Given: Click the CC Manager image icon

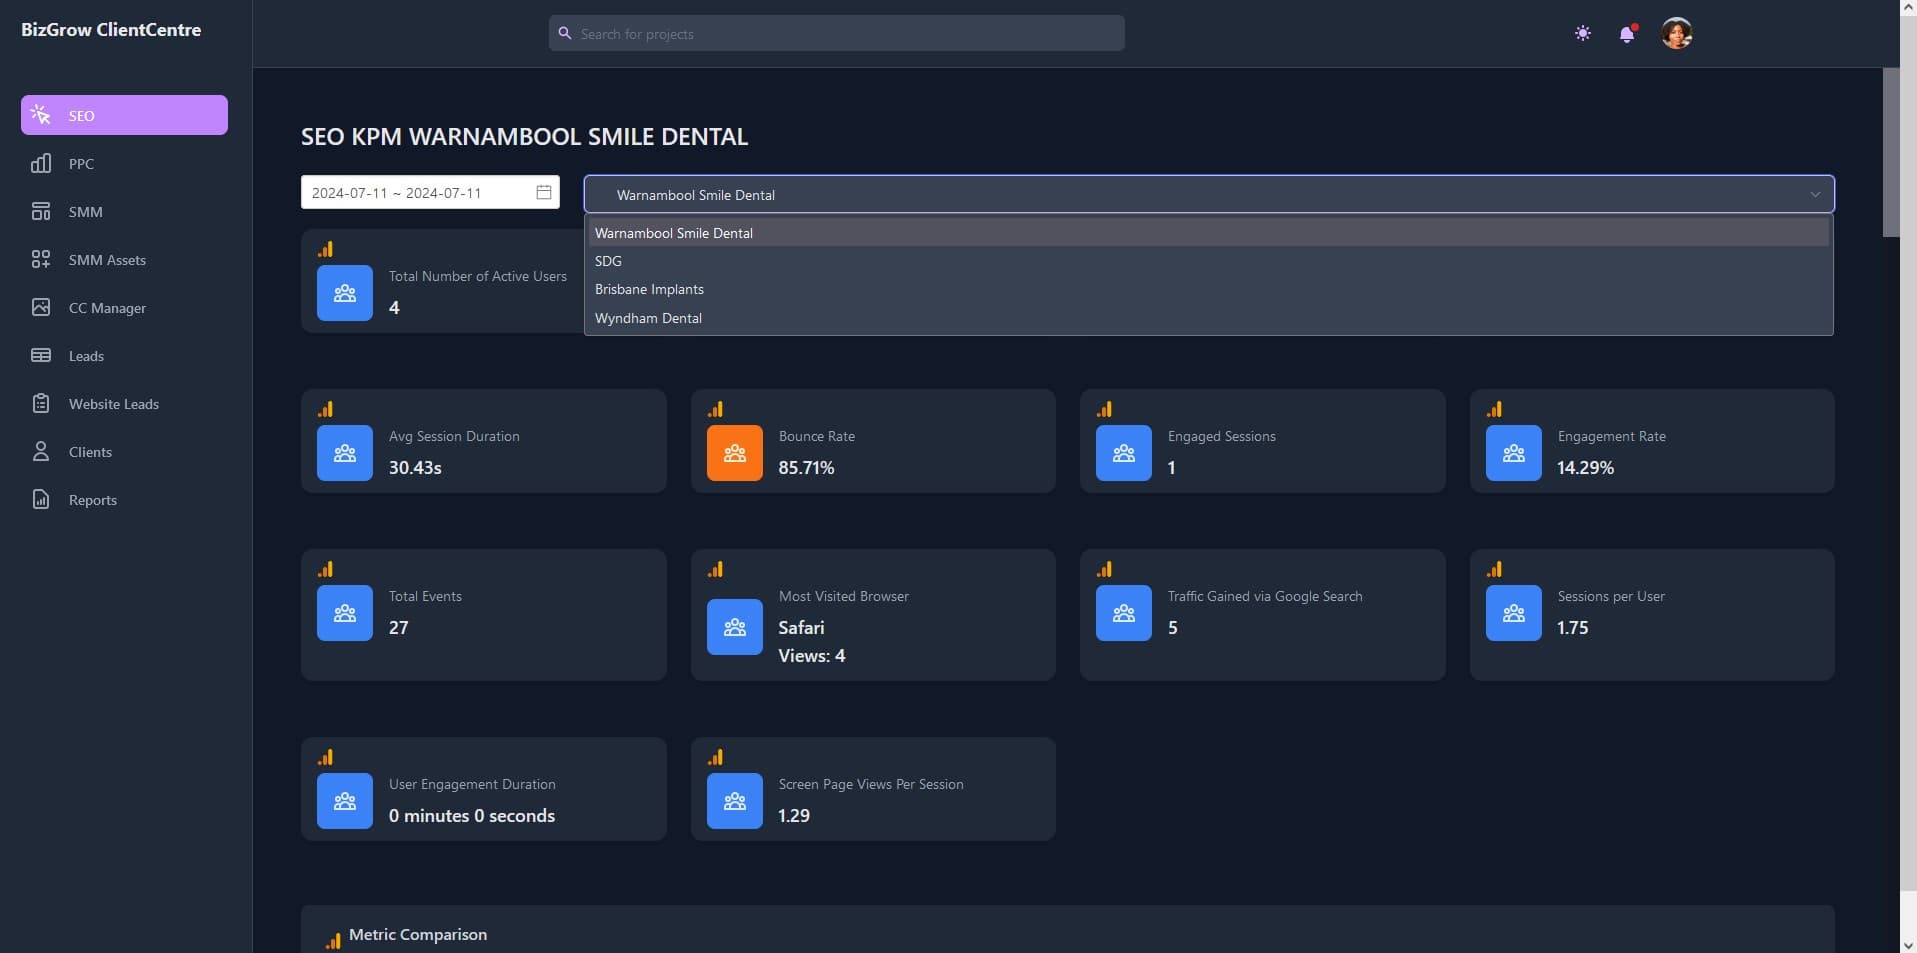Looking at the screenshot, I should pos(41,307).
